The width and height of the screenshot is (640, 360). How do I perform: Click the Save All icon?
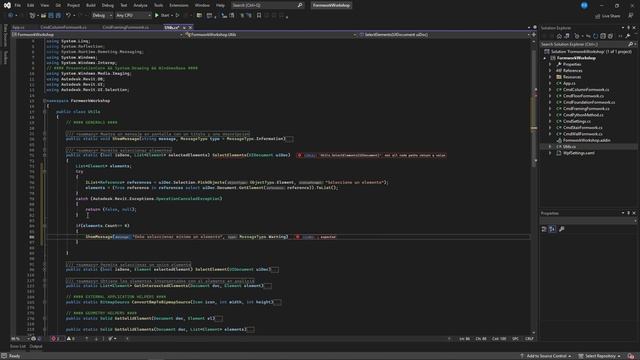coord(58,16)
